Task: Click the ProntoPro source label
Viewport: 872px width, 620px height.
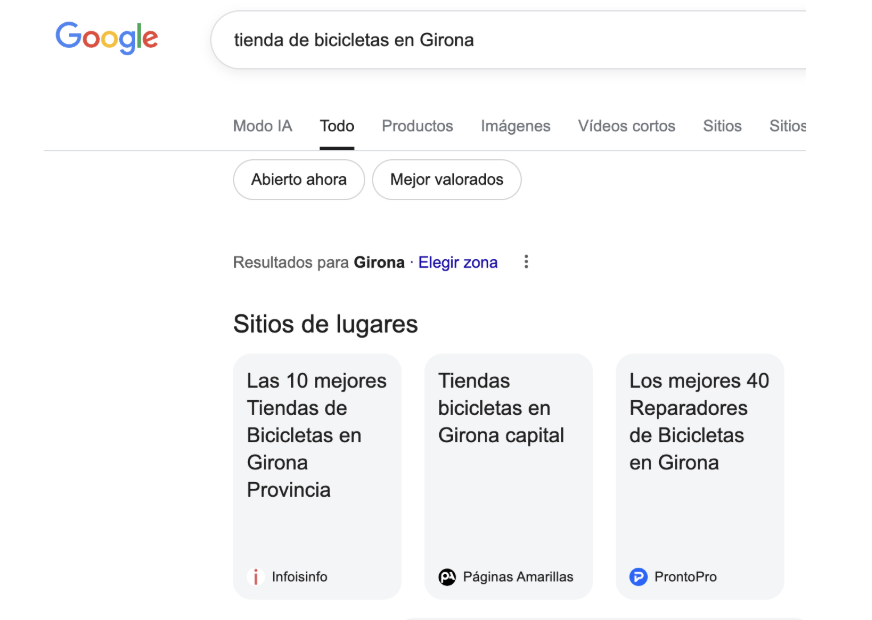Action: pyautogui.click(x=685, y=577)
